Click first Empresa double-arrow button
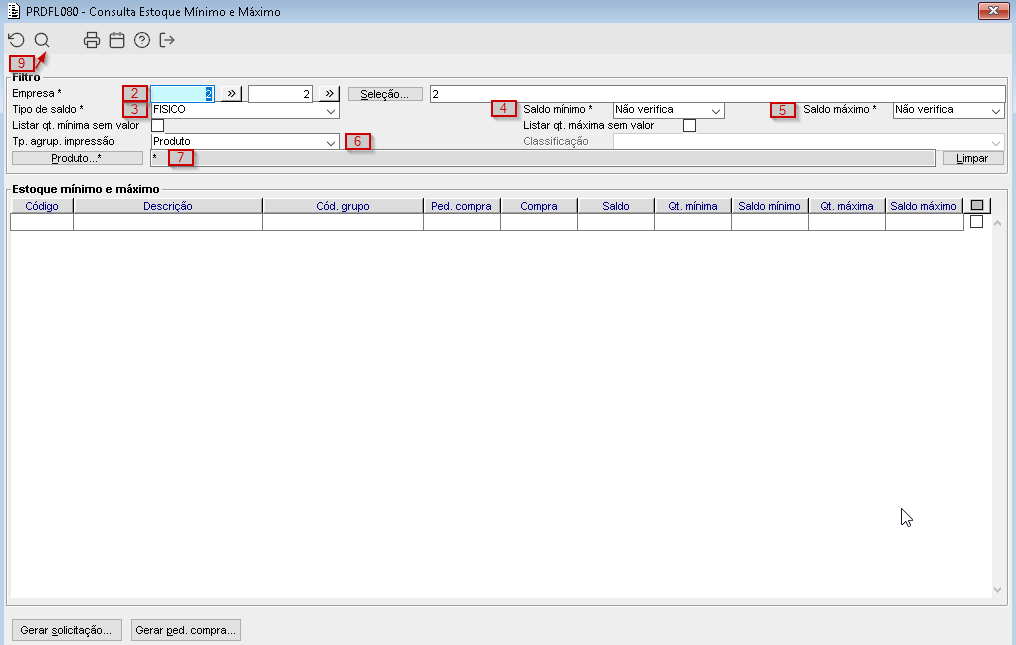This screenshot has width=1016, height=645. coord(231,93)
